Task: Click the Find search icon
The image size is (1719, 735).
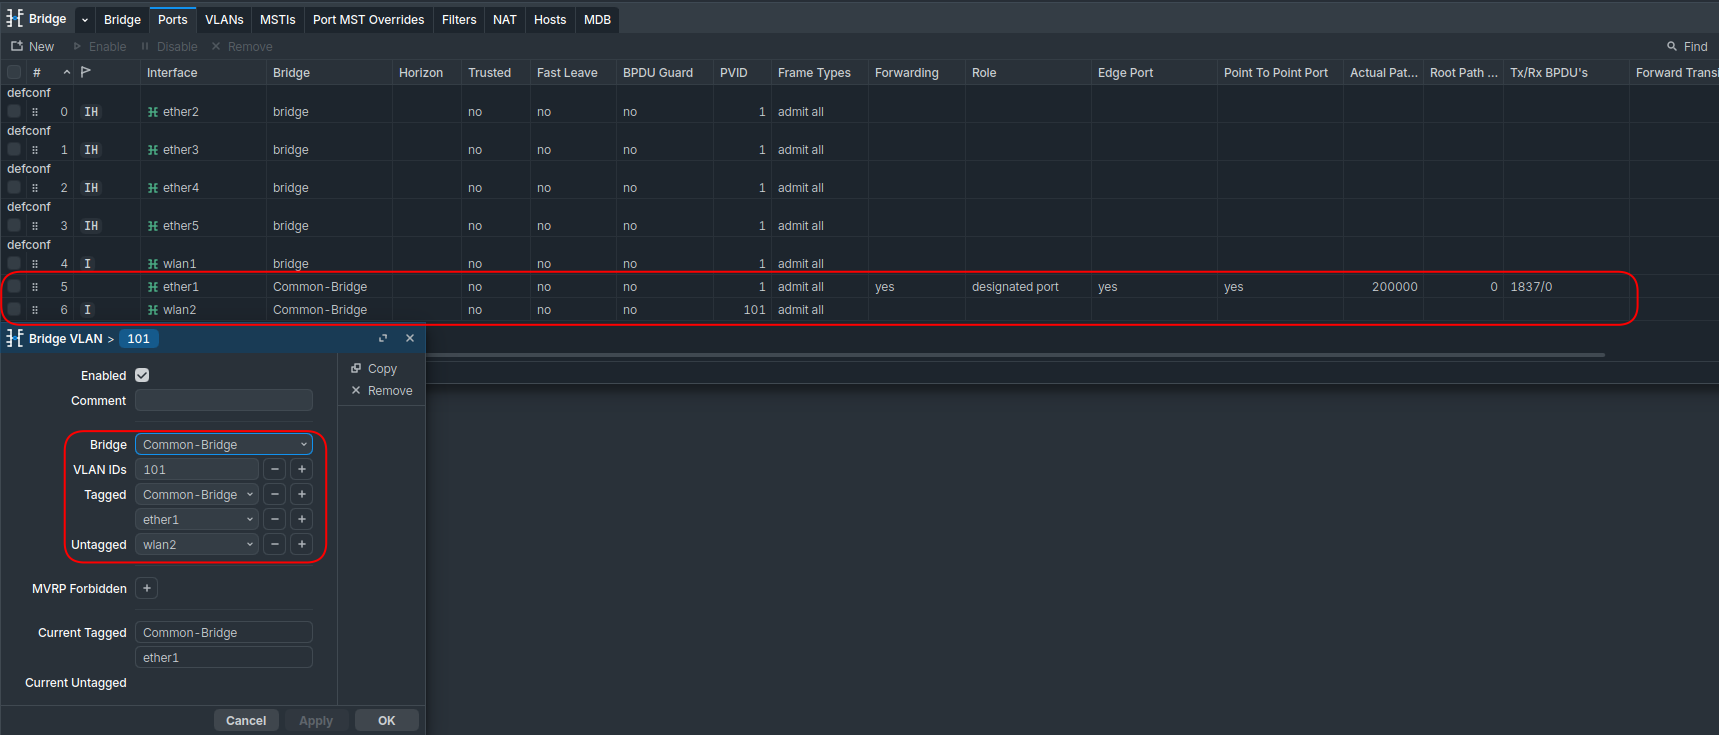Action: pos(1671,46)
